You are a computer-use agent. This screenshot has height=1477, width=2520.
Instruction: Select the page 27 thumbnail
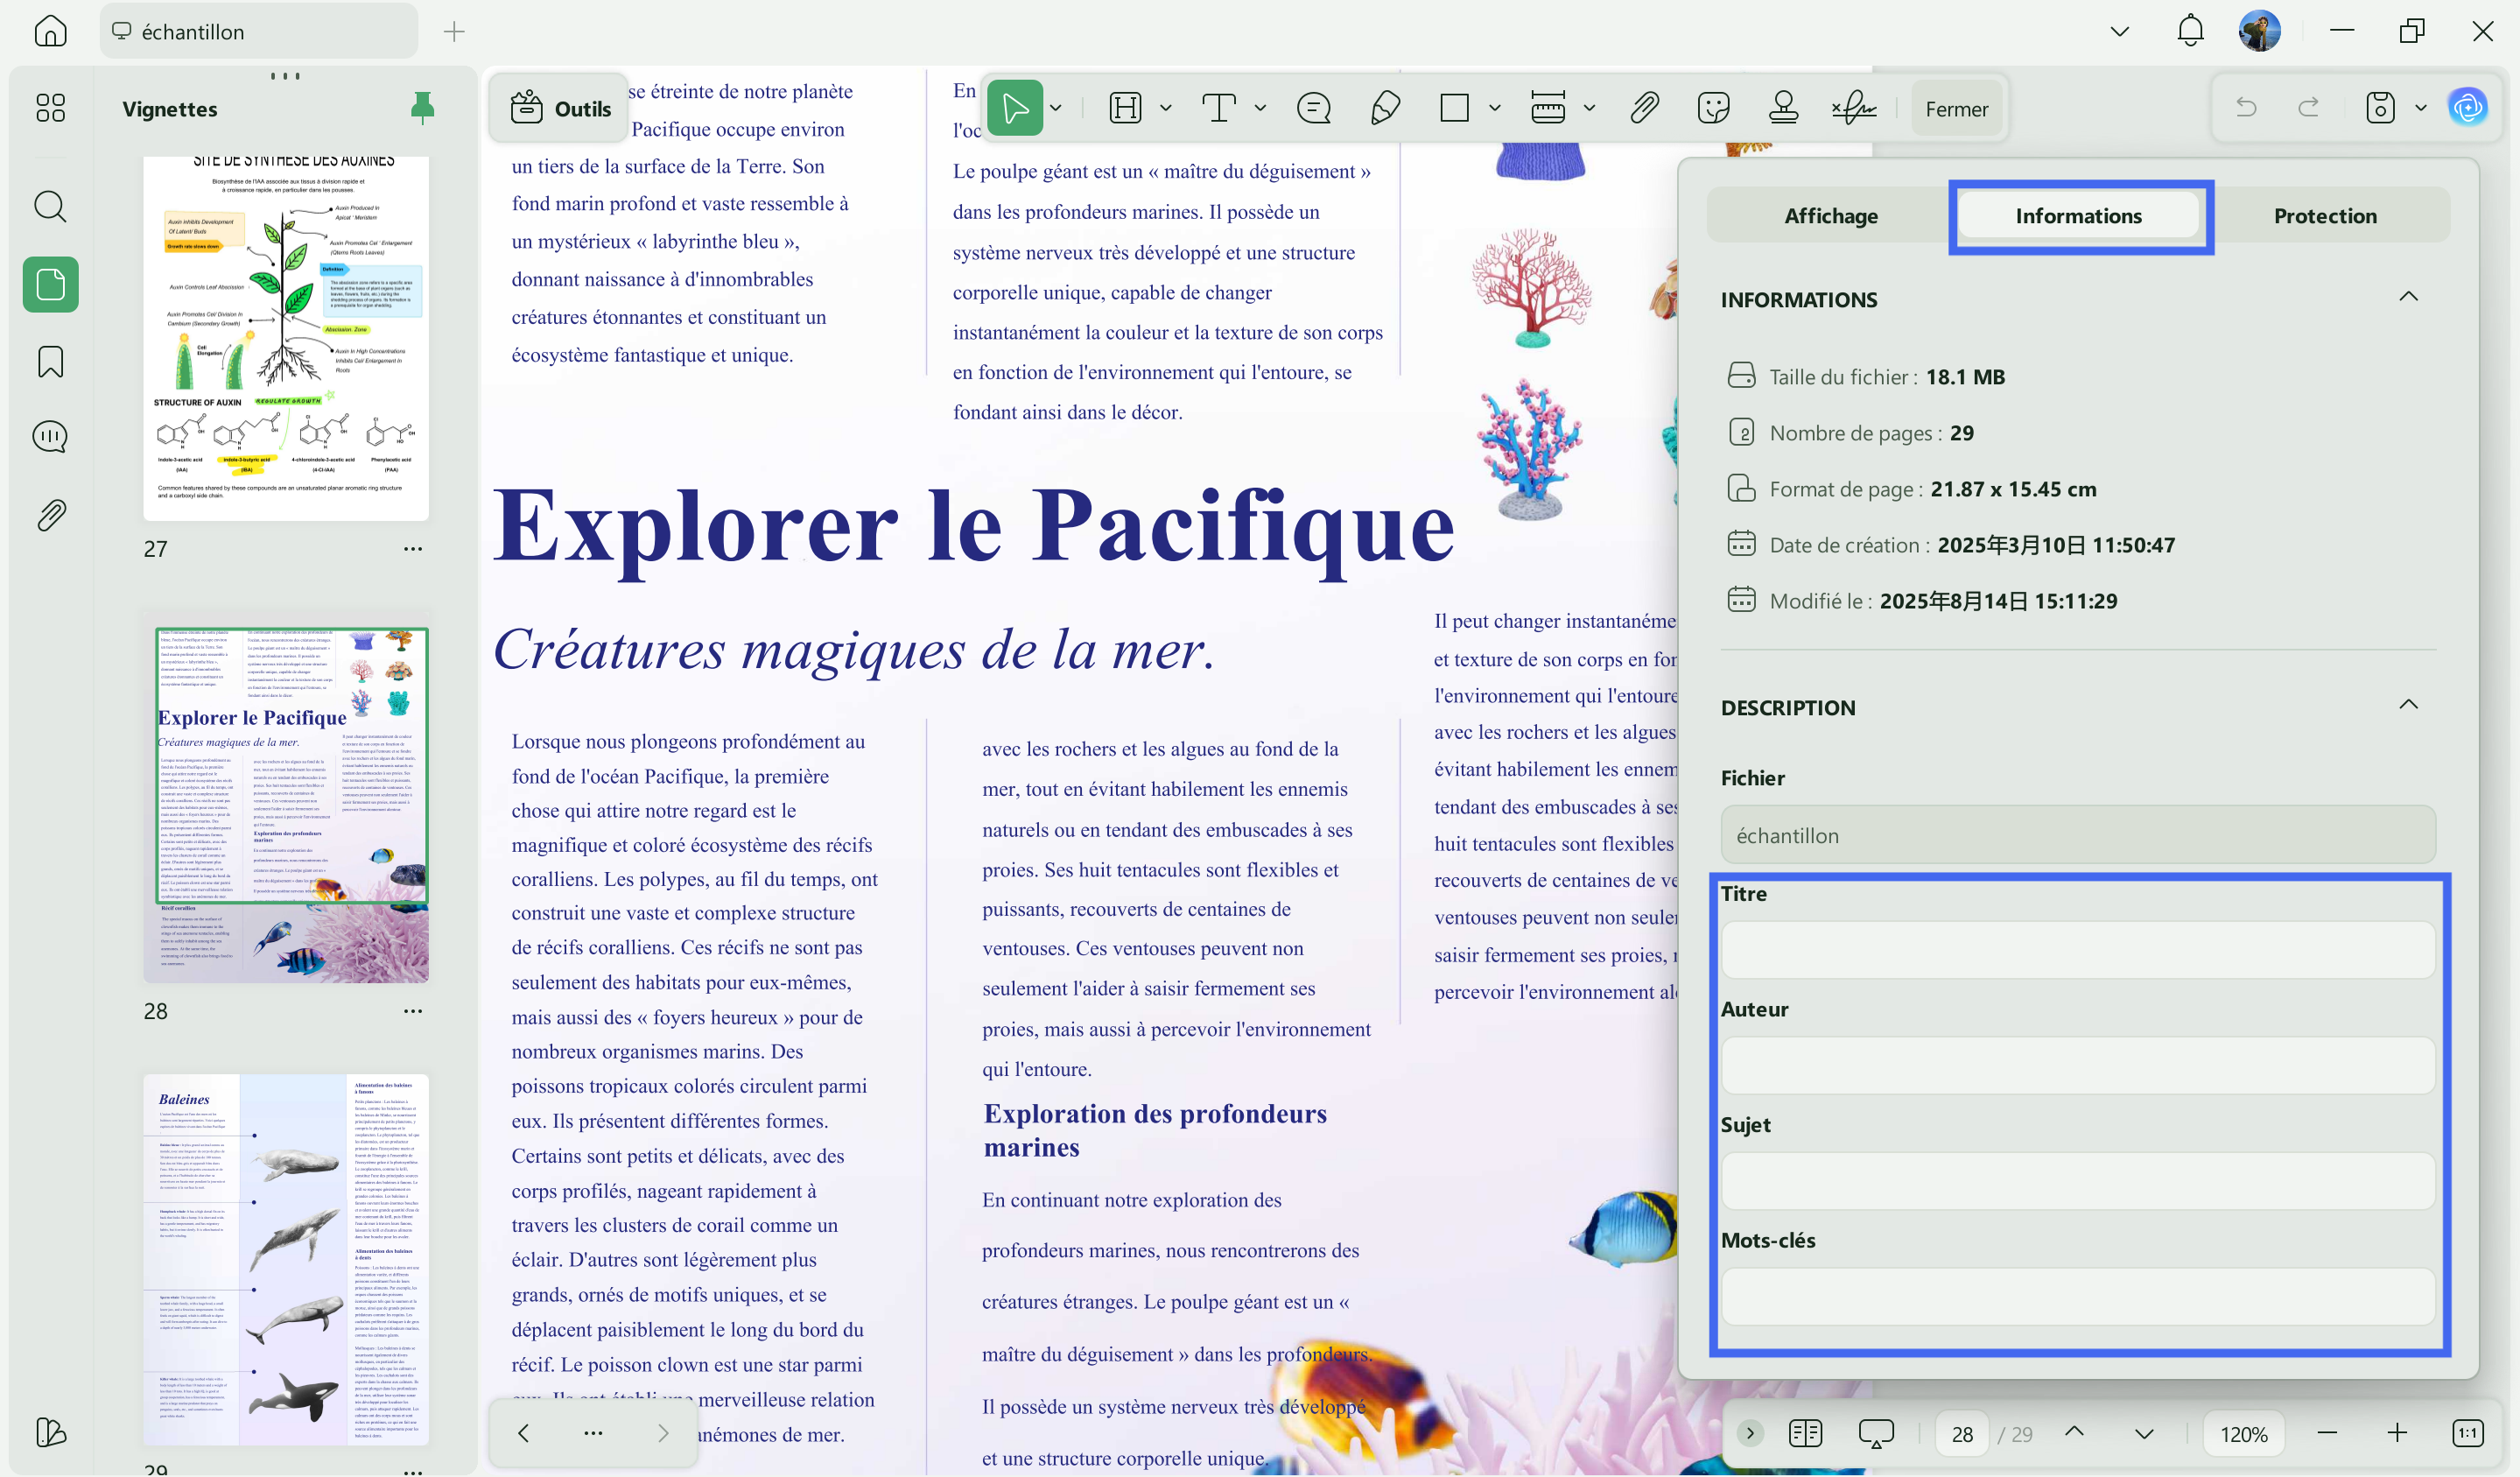click(286, 338)
